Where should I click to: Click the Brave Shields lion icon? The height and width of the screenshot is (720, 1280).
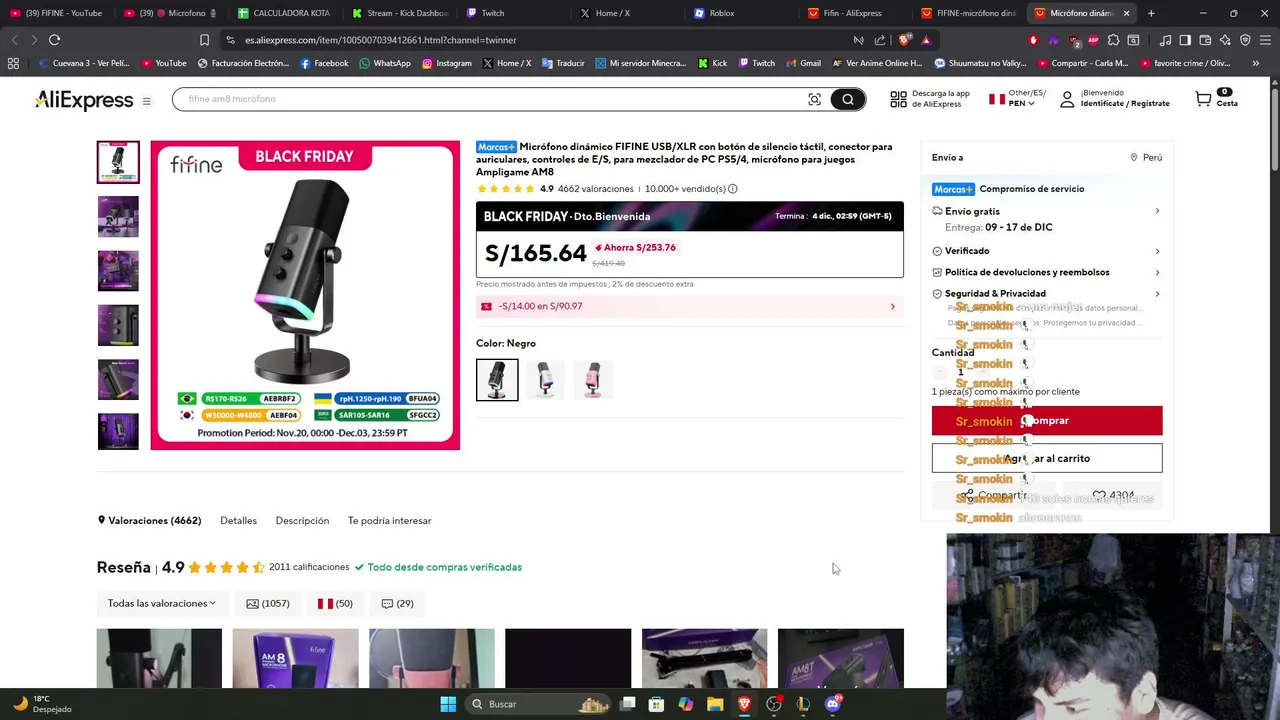click(x=905, y=40)
